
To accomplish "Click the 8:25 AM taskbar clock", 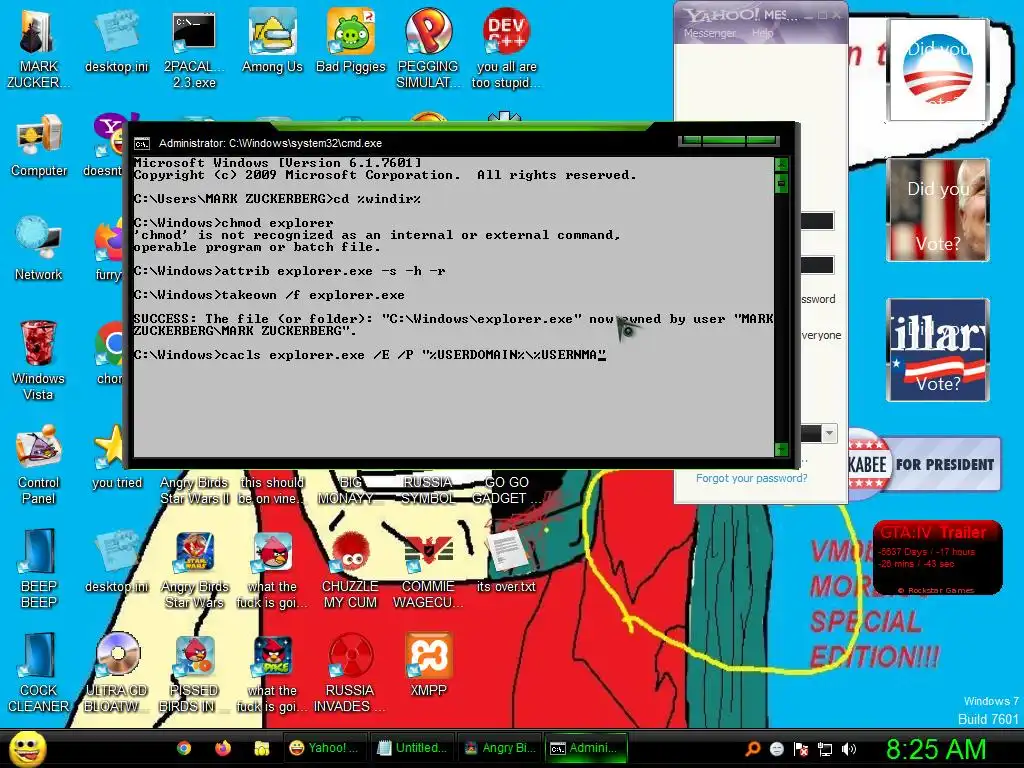I will pos(935,748).
